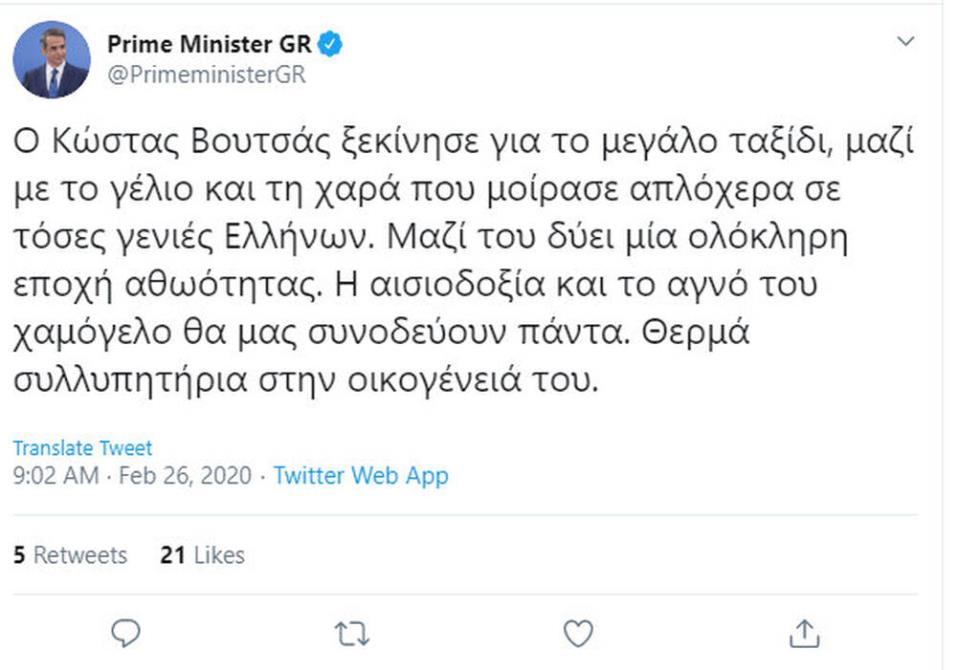Click the blue verified badge
This screenshot has width=980, height=670.
point(331,44)
